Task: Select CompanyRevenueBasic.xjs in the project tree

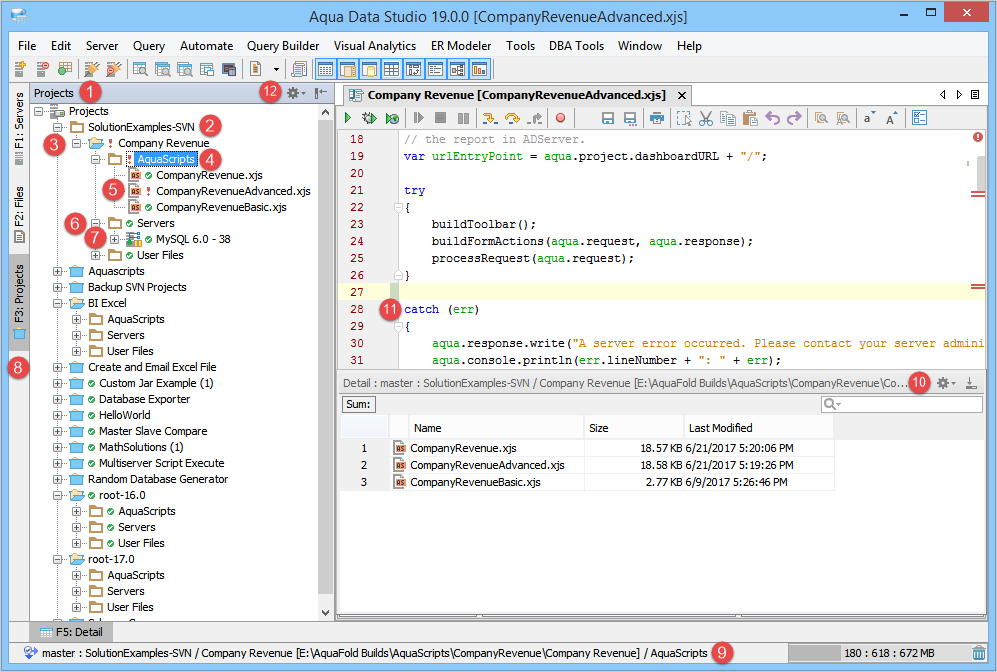Action: tap(221, 207)
